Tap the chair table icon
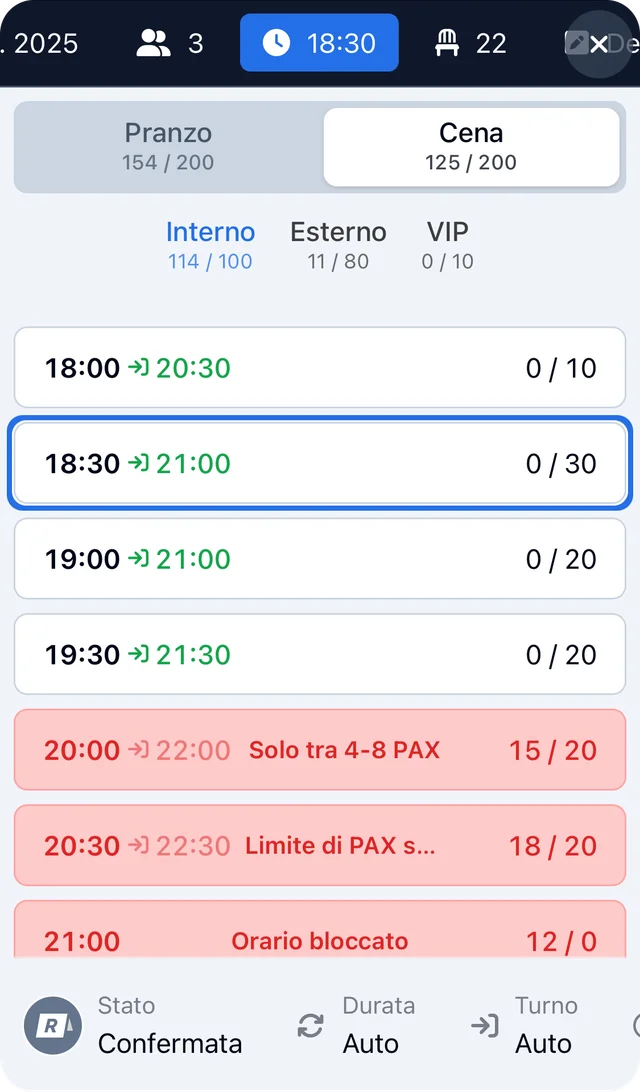This screenshot has height=1092, width=640. coord(447,43)
